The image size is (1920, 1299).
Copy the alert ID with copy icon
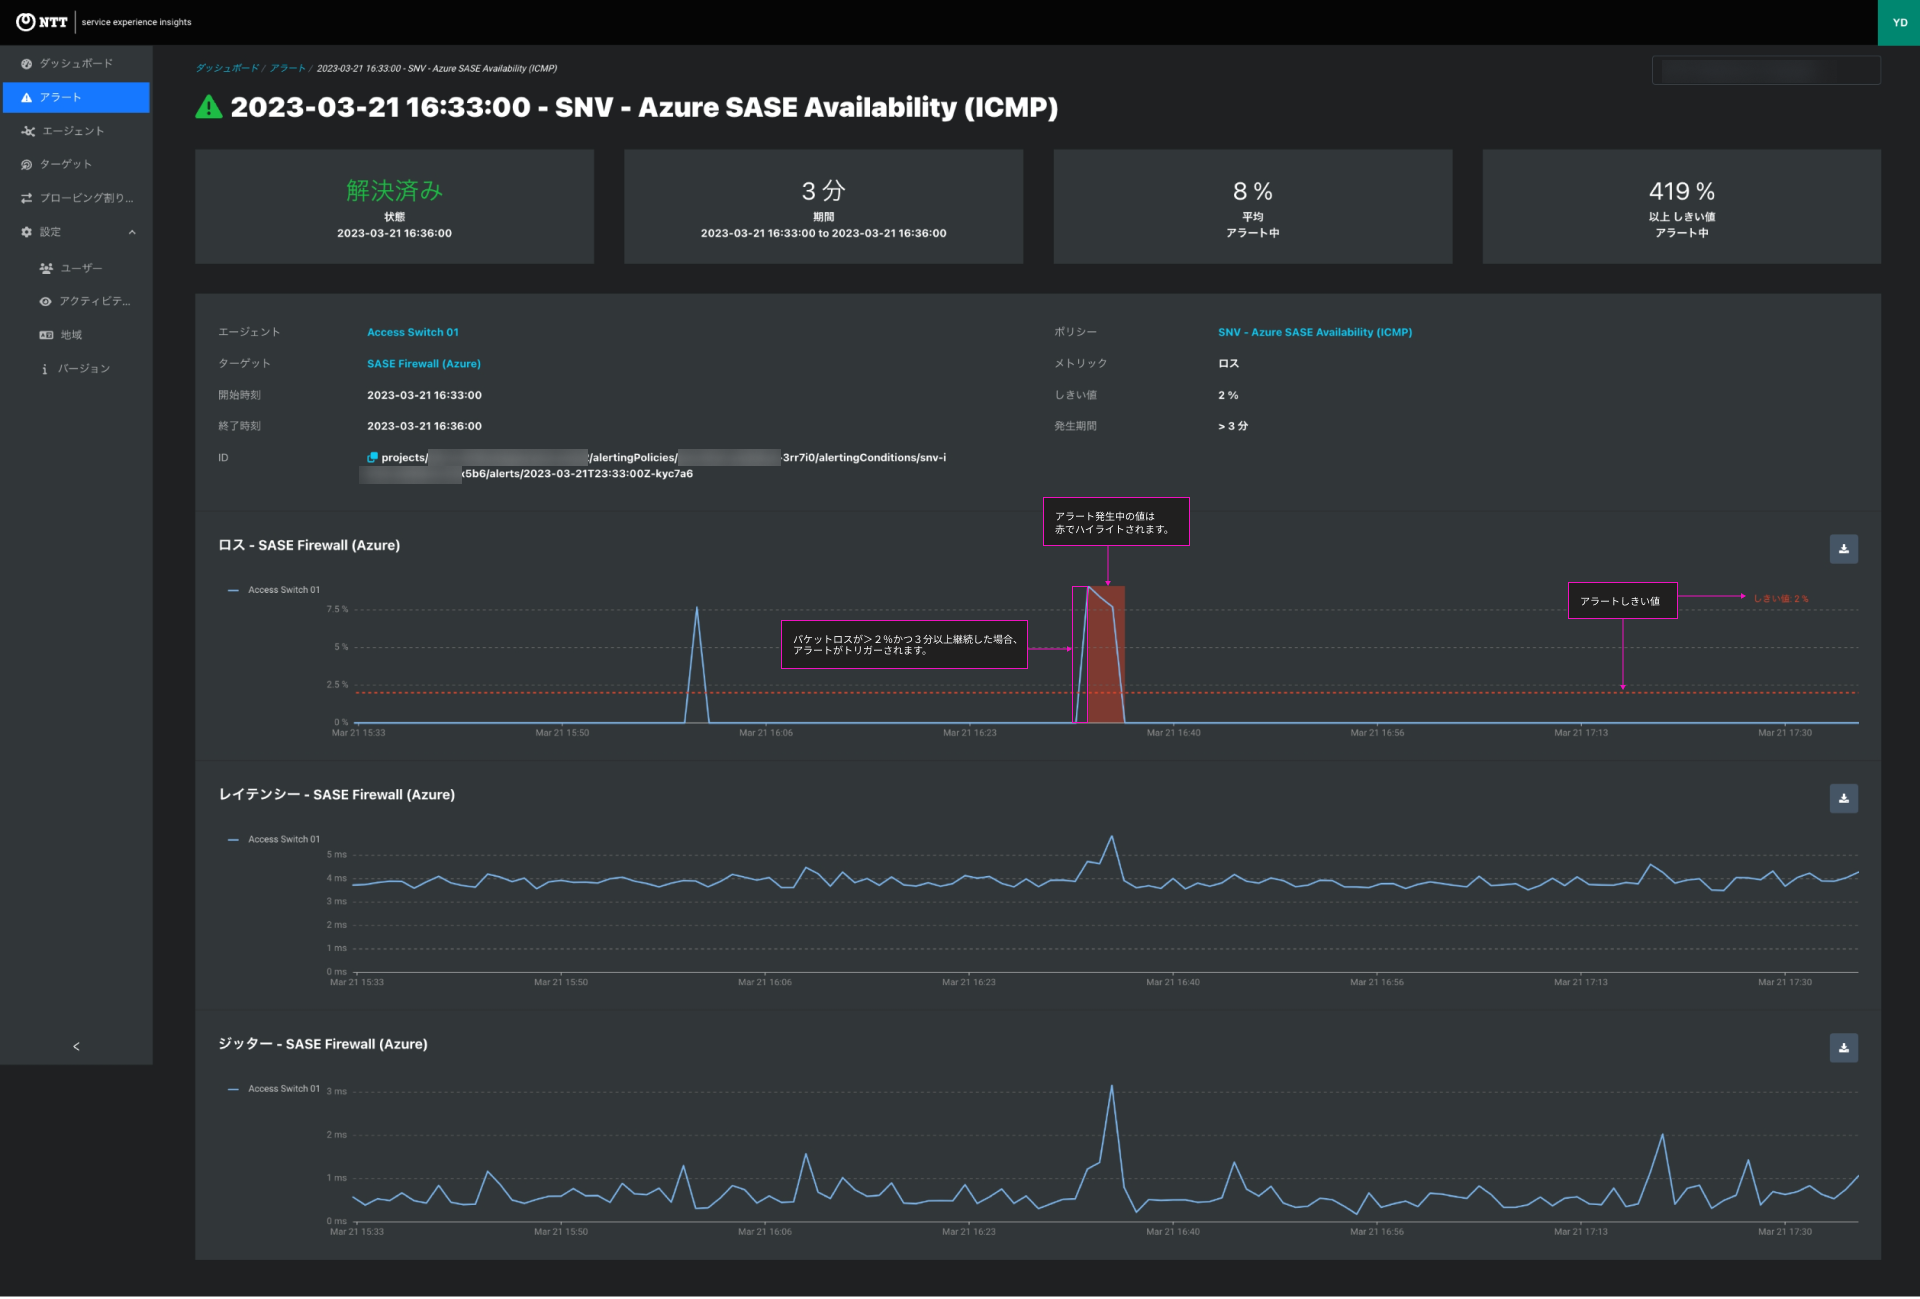(373, 458)
